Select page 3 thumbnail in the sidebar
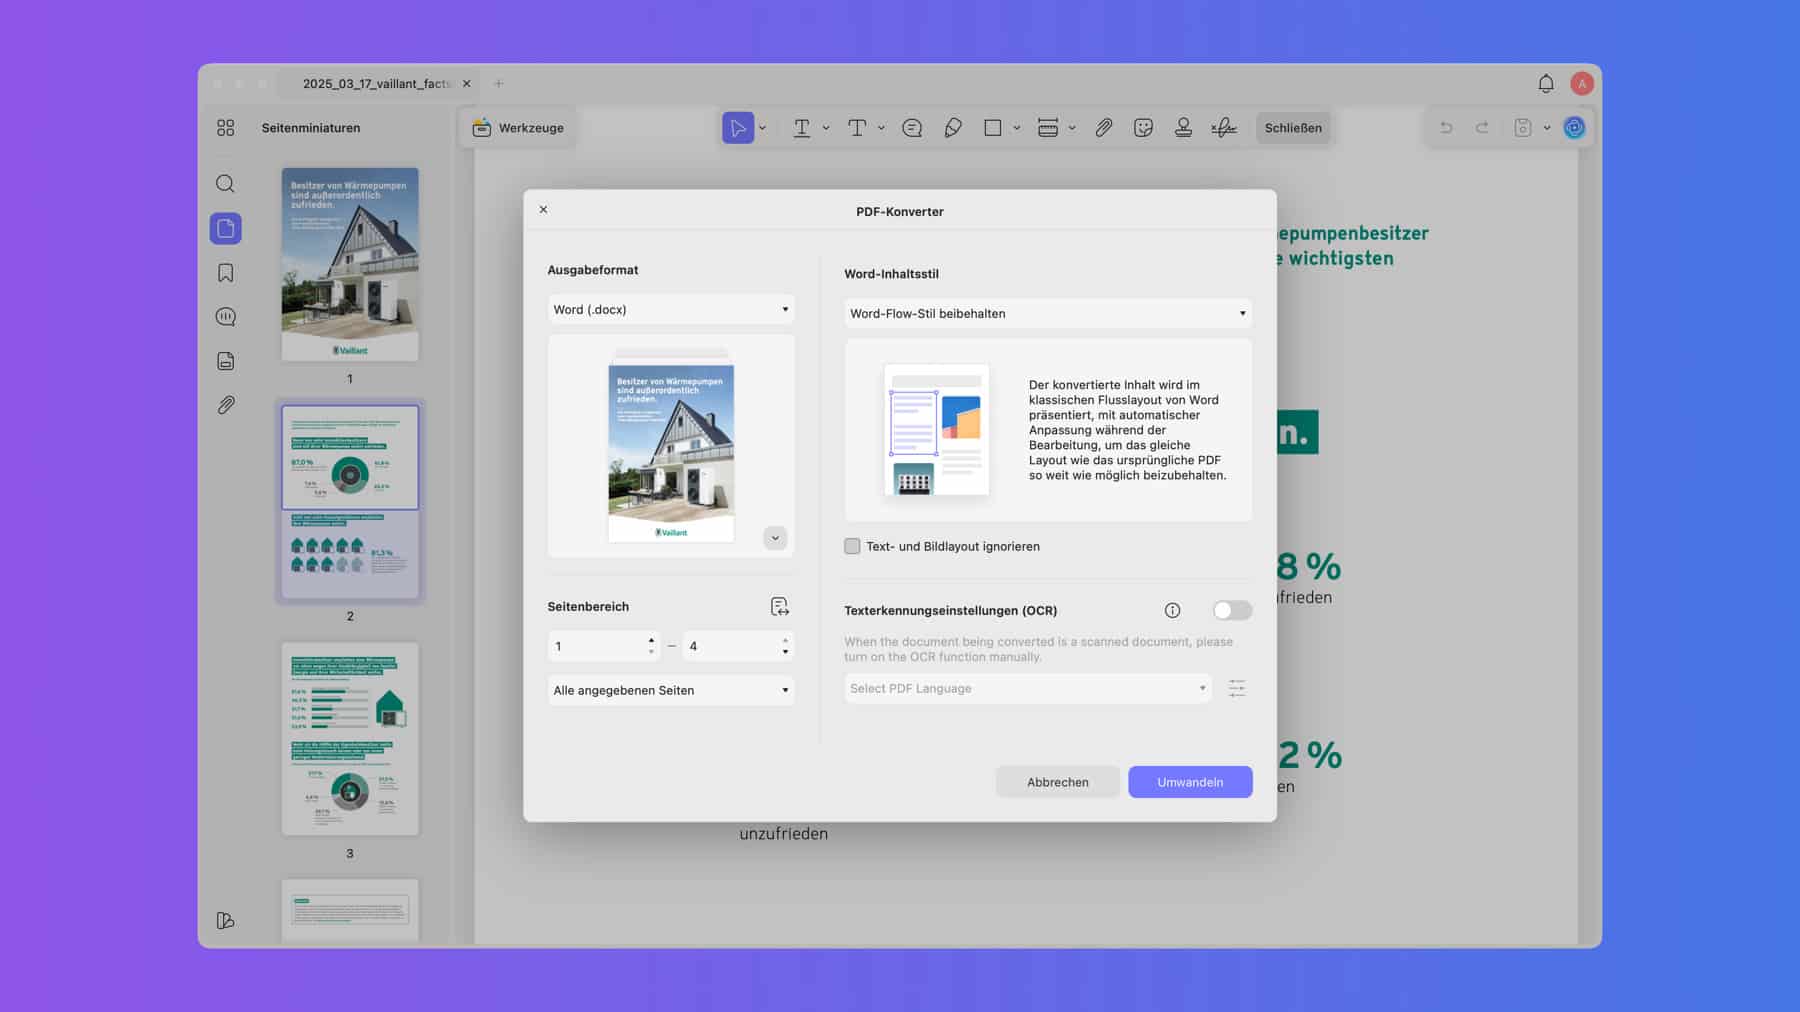The image size is (1800, 1012). click(349, 738)
